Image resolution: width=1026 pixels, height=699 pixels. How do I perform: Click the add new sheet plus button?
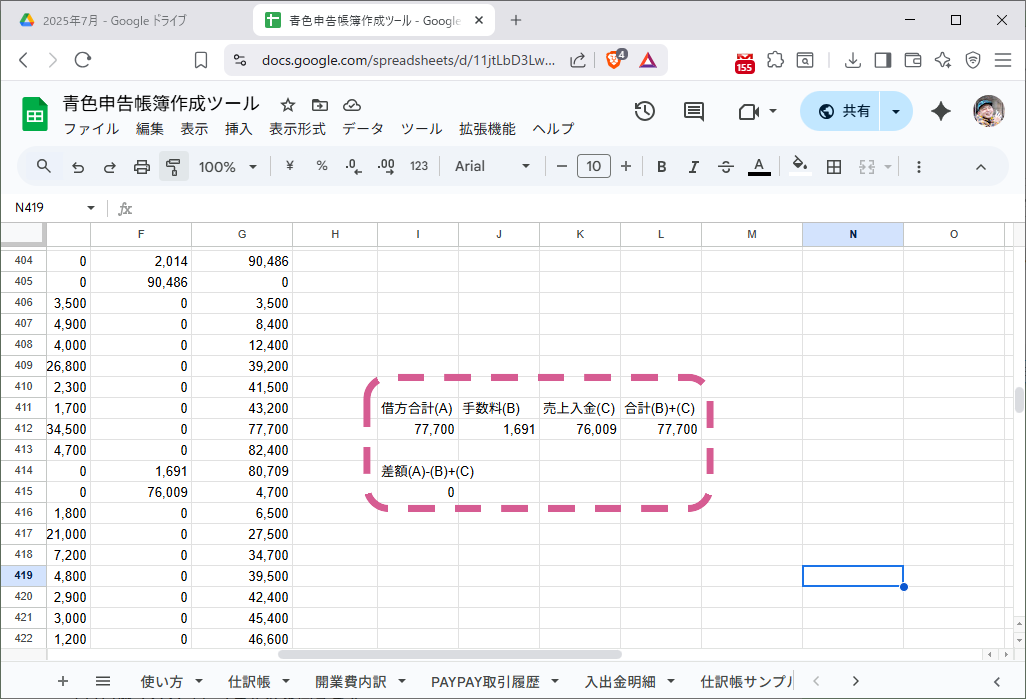click(63, 681)
